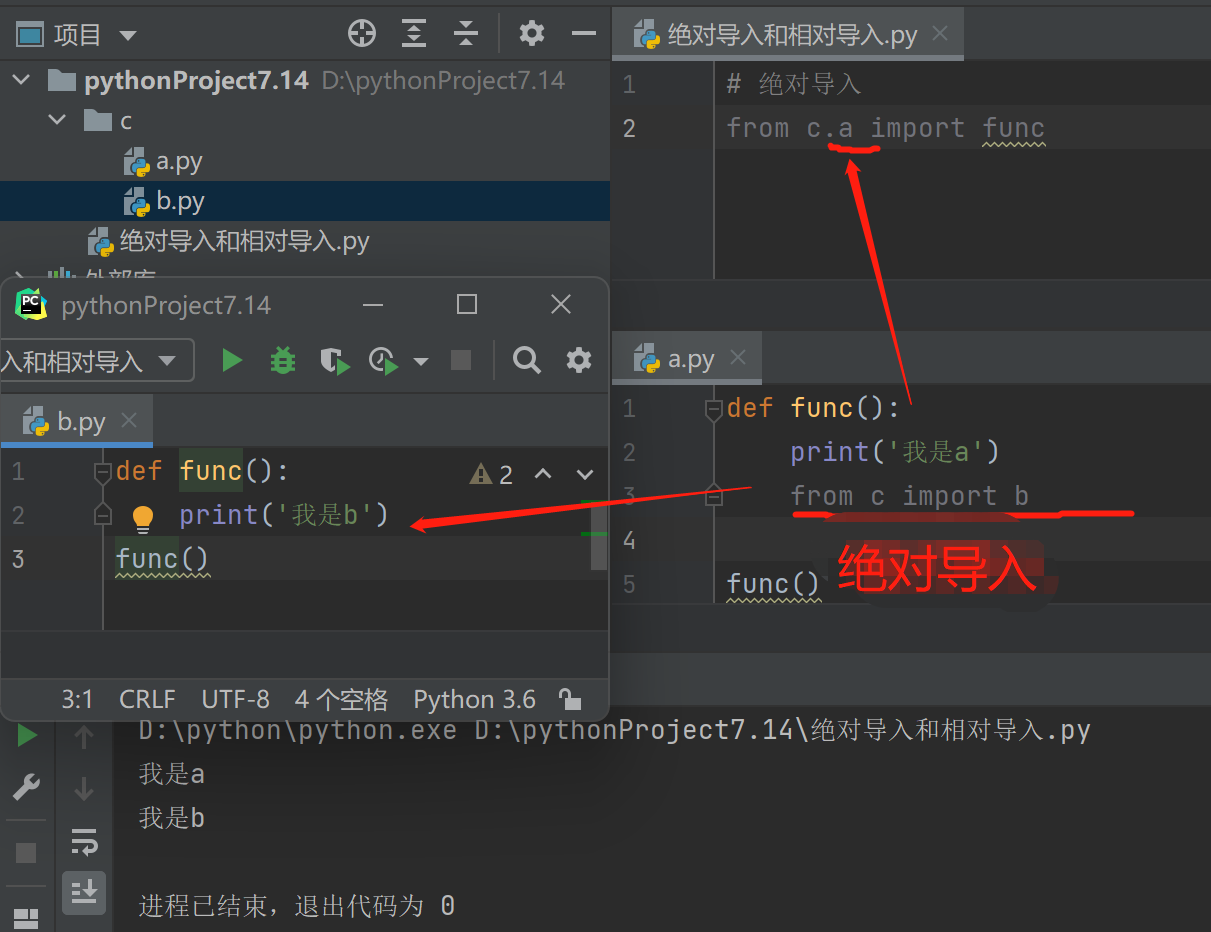Change the CRLF line separator
The width and height of the screenshot is (1211, 932).
click(x=147, y=699)
